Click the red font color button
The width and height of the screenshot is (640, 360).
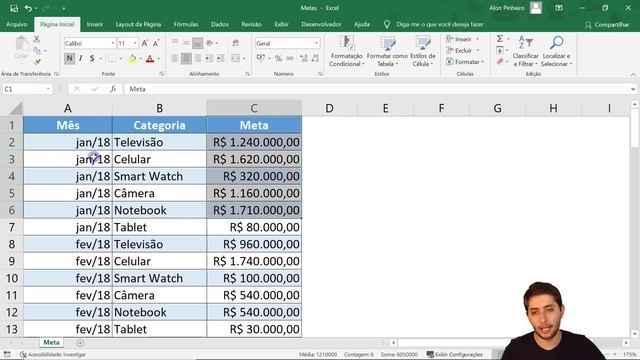click(x=150, y=59)
